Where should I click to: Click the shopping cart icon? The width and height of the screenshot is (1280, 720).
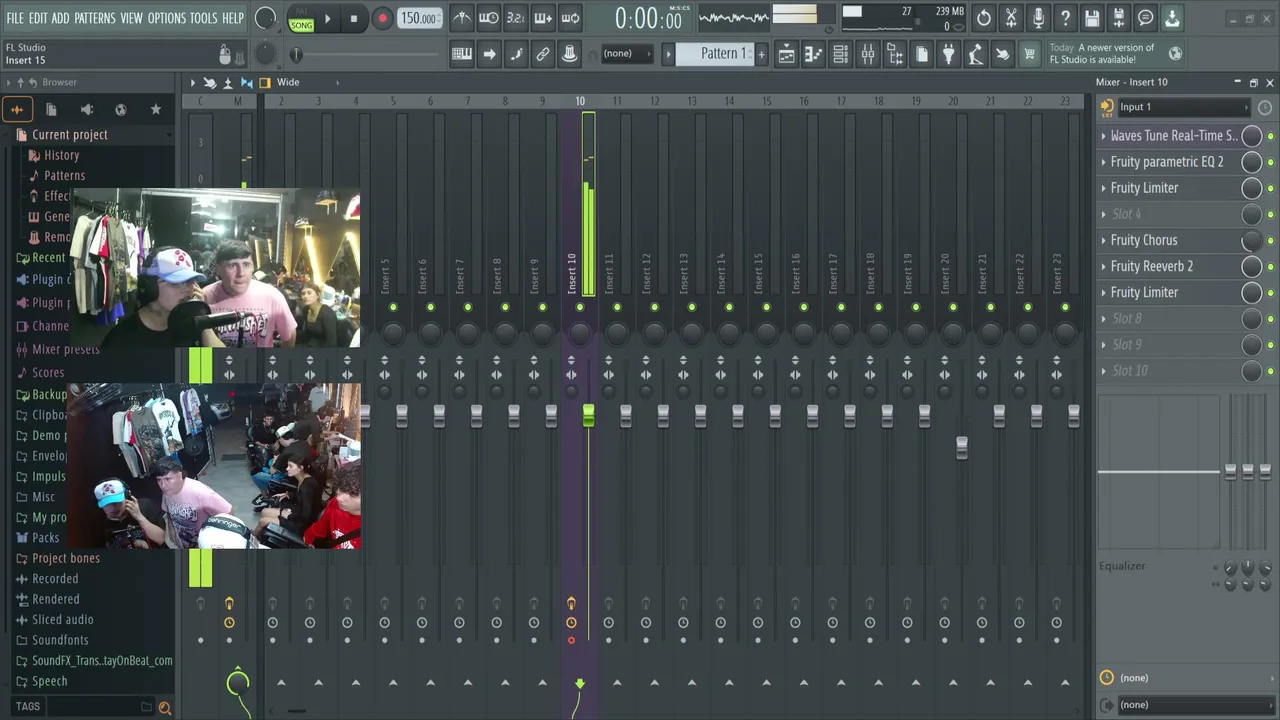tap(1029, 54)
